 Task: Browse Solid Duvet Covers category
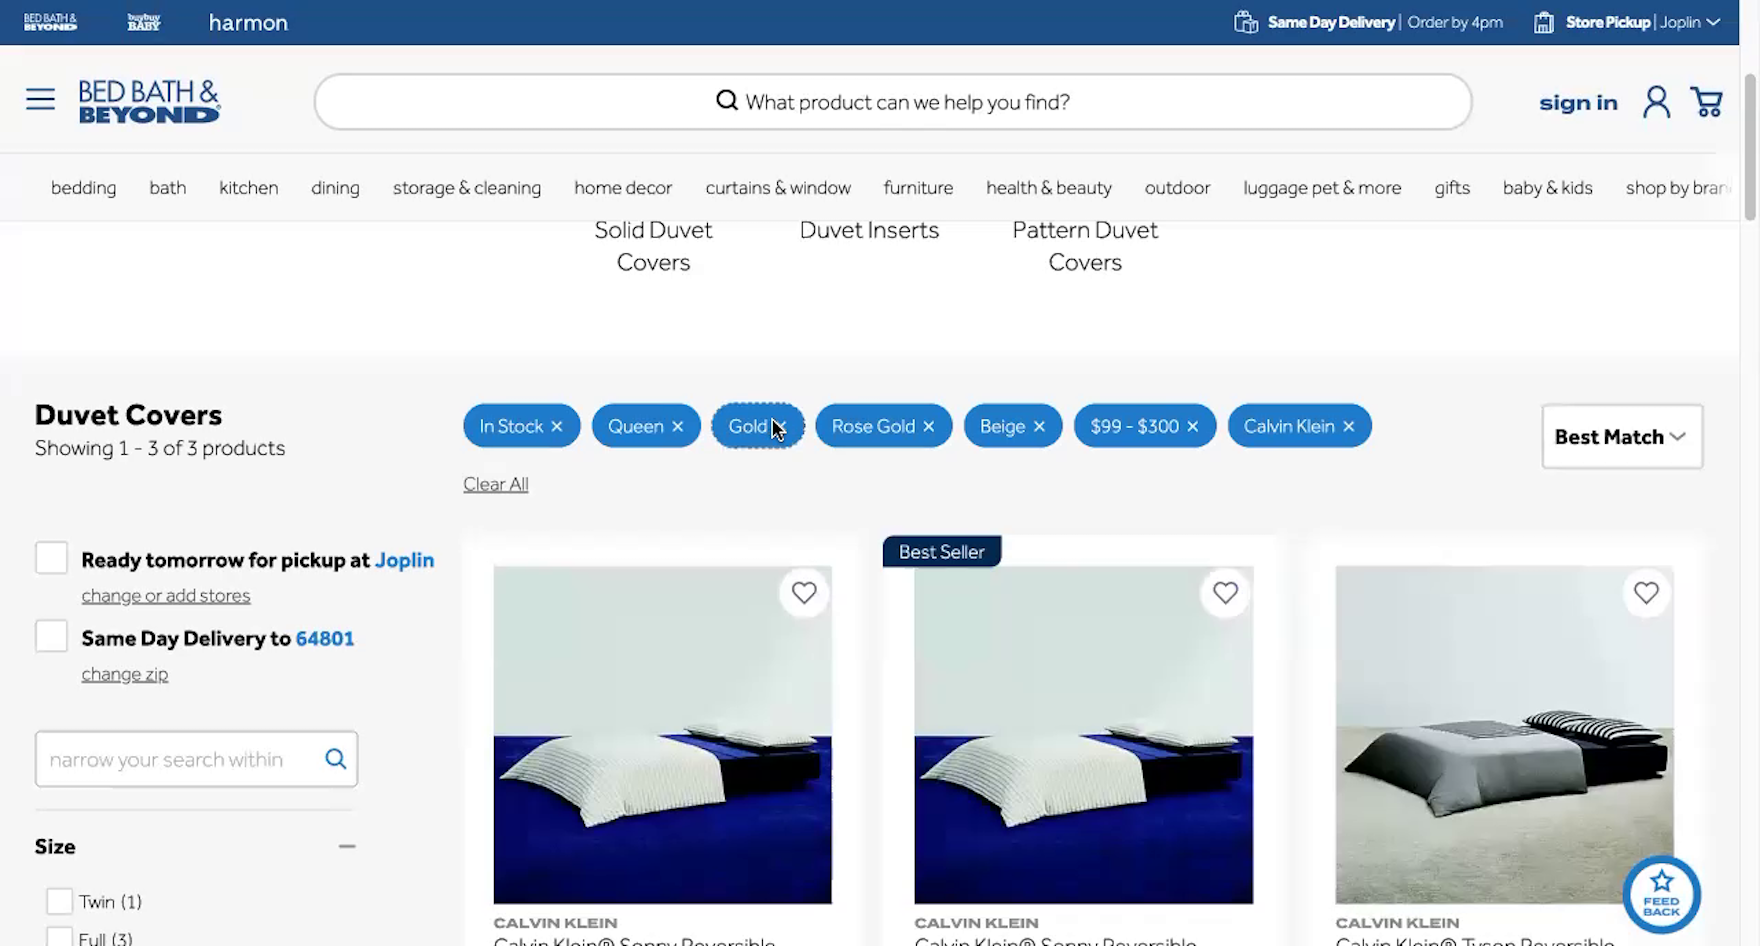(653, 246)
